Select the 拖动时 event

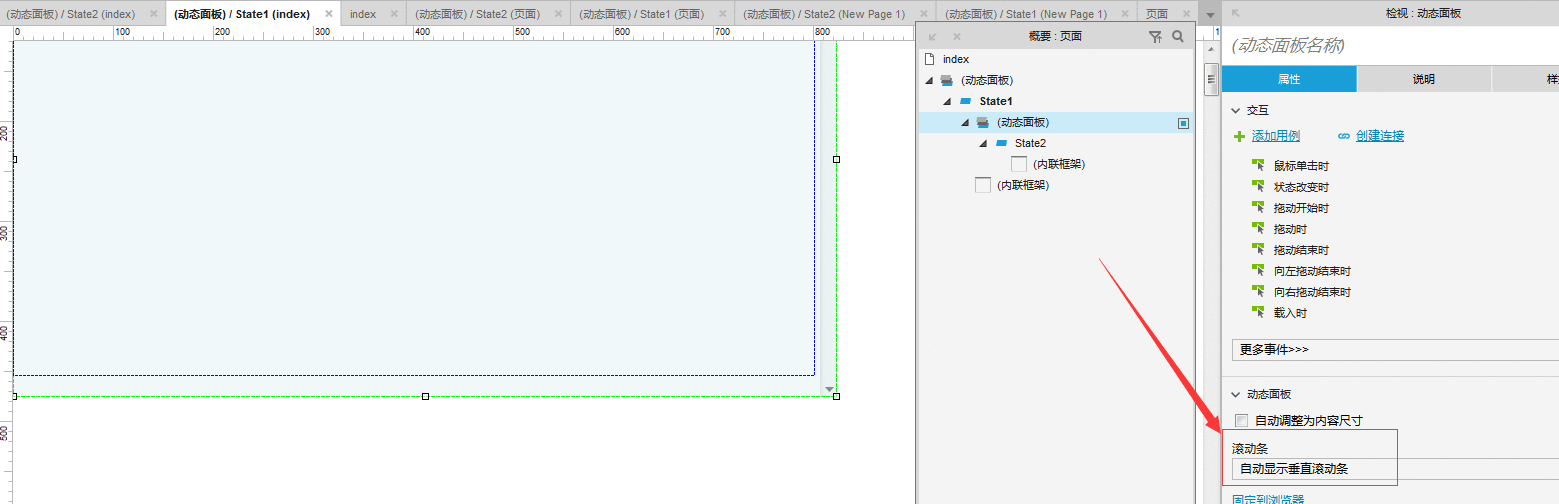[1290, 229]
